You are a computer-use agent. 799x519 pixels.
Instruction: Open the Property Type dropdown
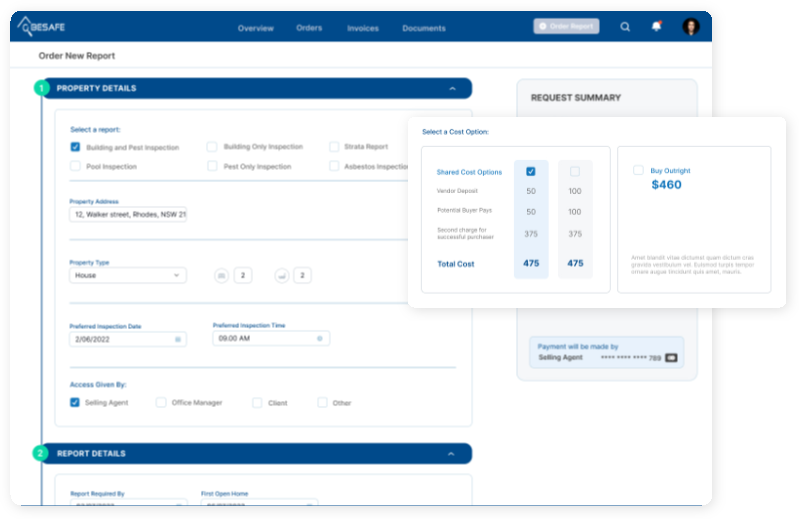pos(127,275)
